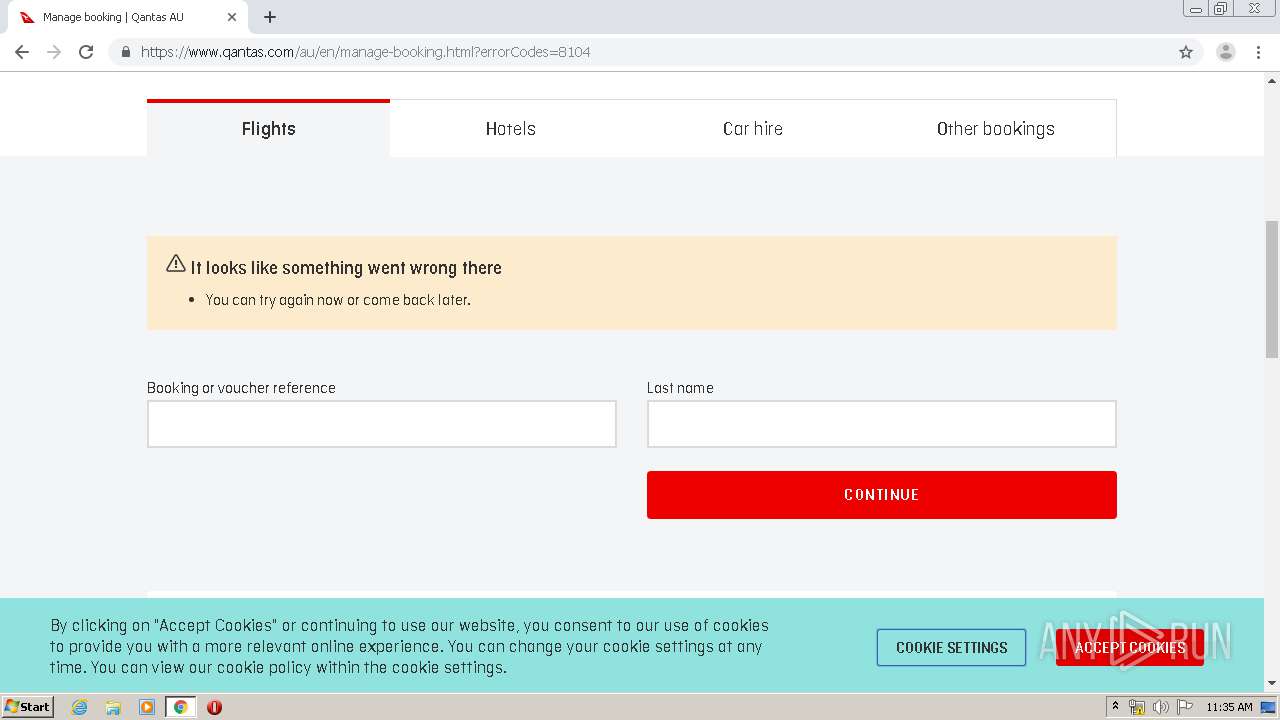Click the browser back arrow
Viewport: 1280px width, 720px height.
(x=22, y=52)
